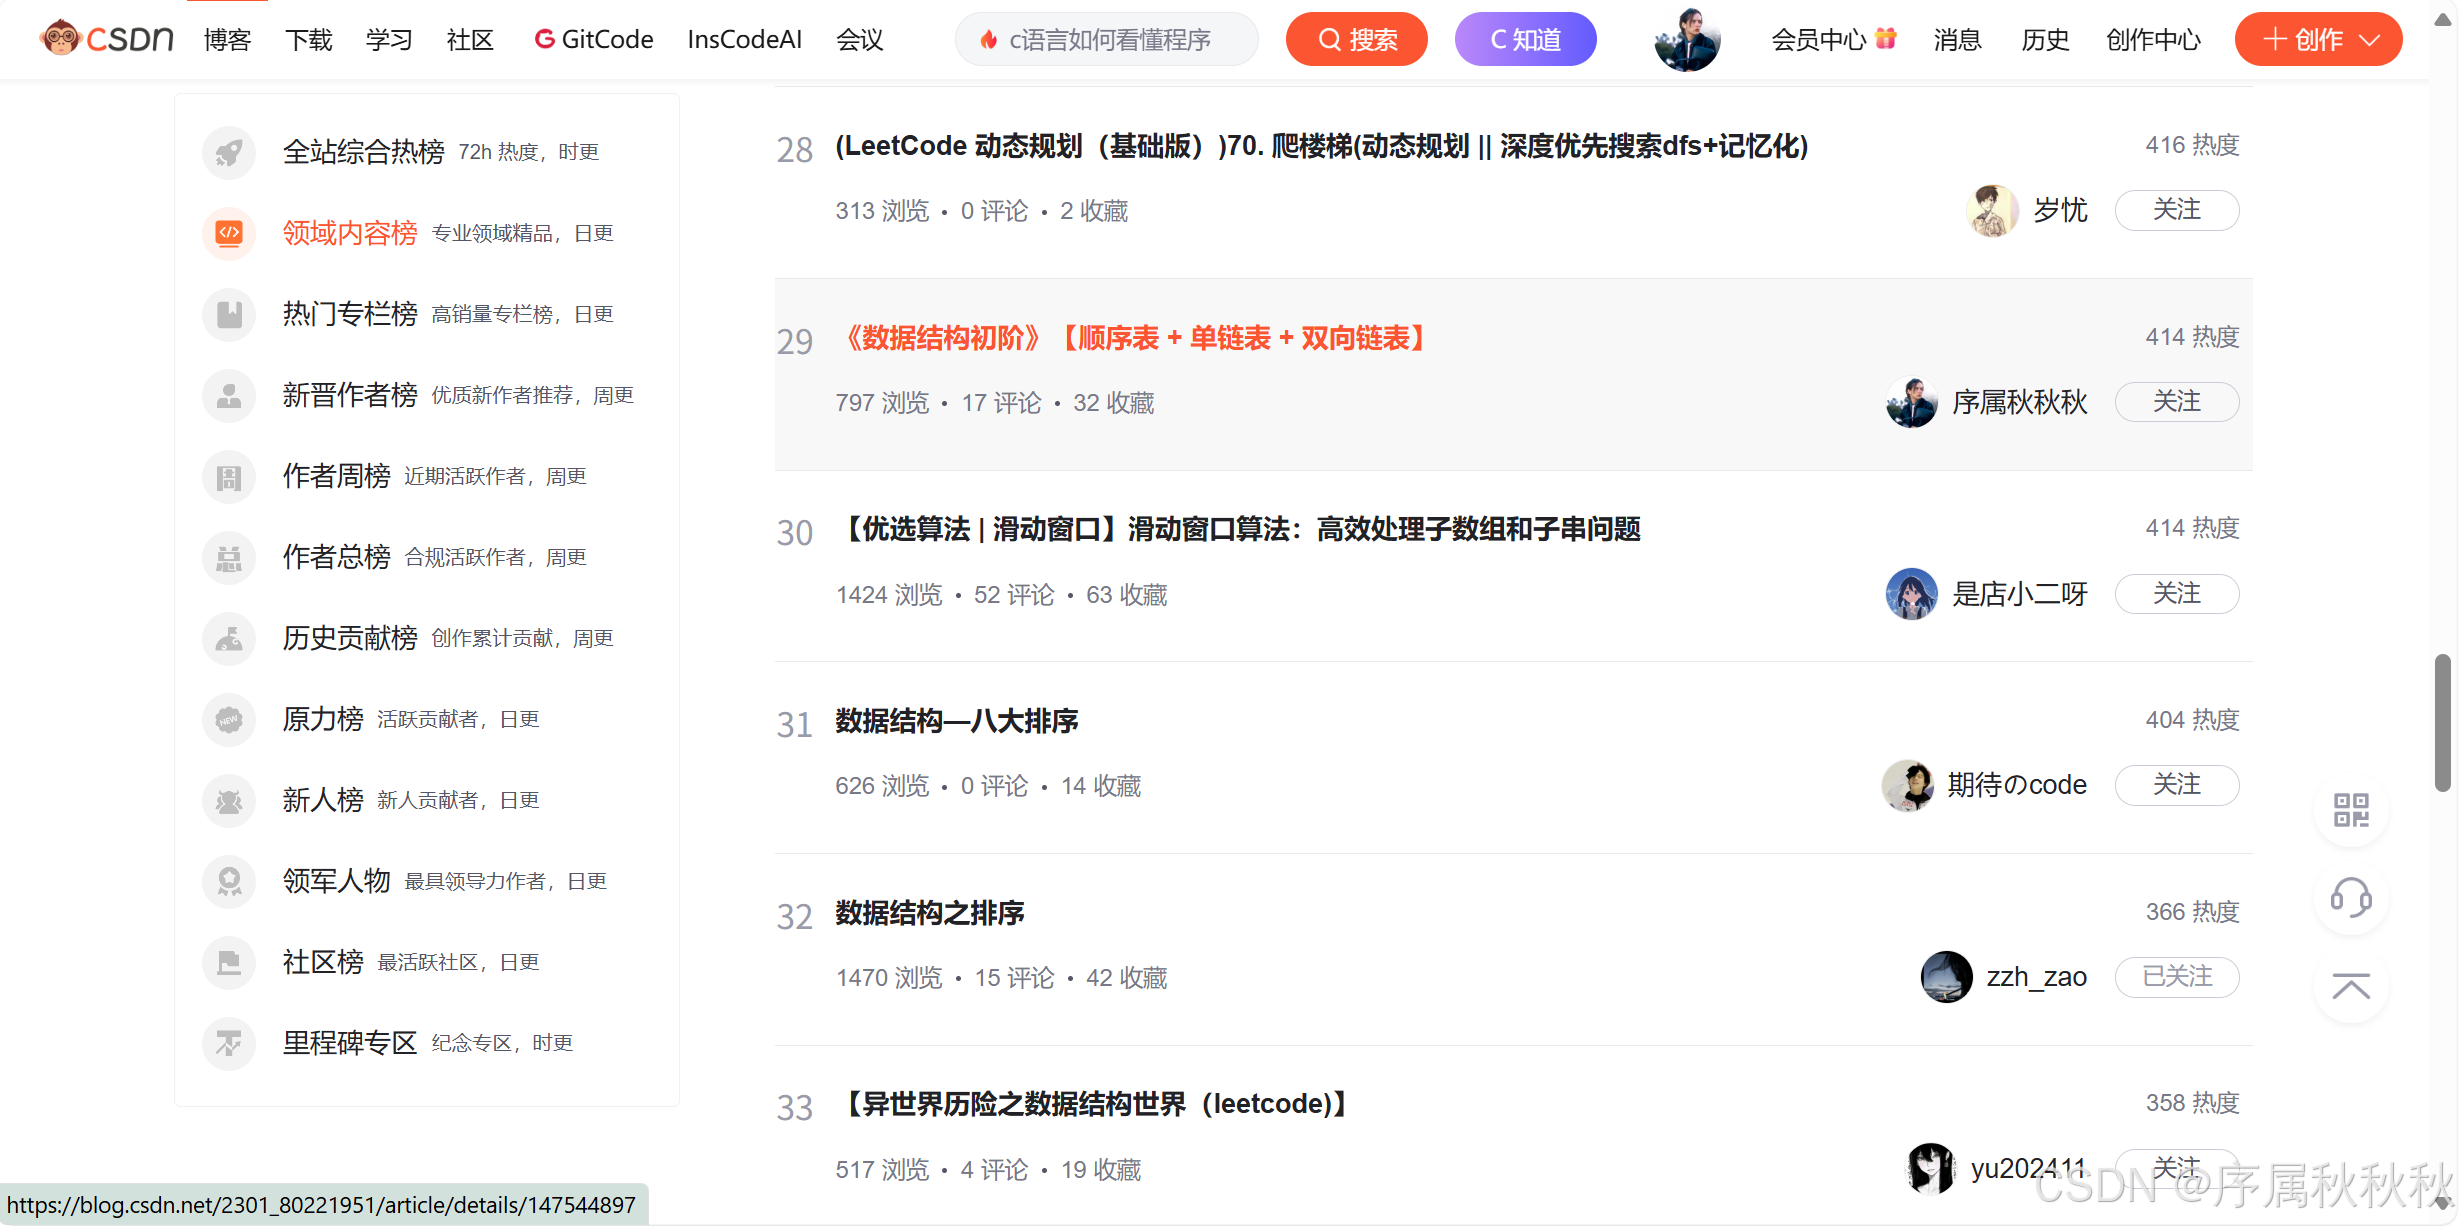Select 作者周榜 in sidebar
Image resolution: width=2460 pixels, height=1226 pixels.
pos(336,476)
